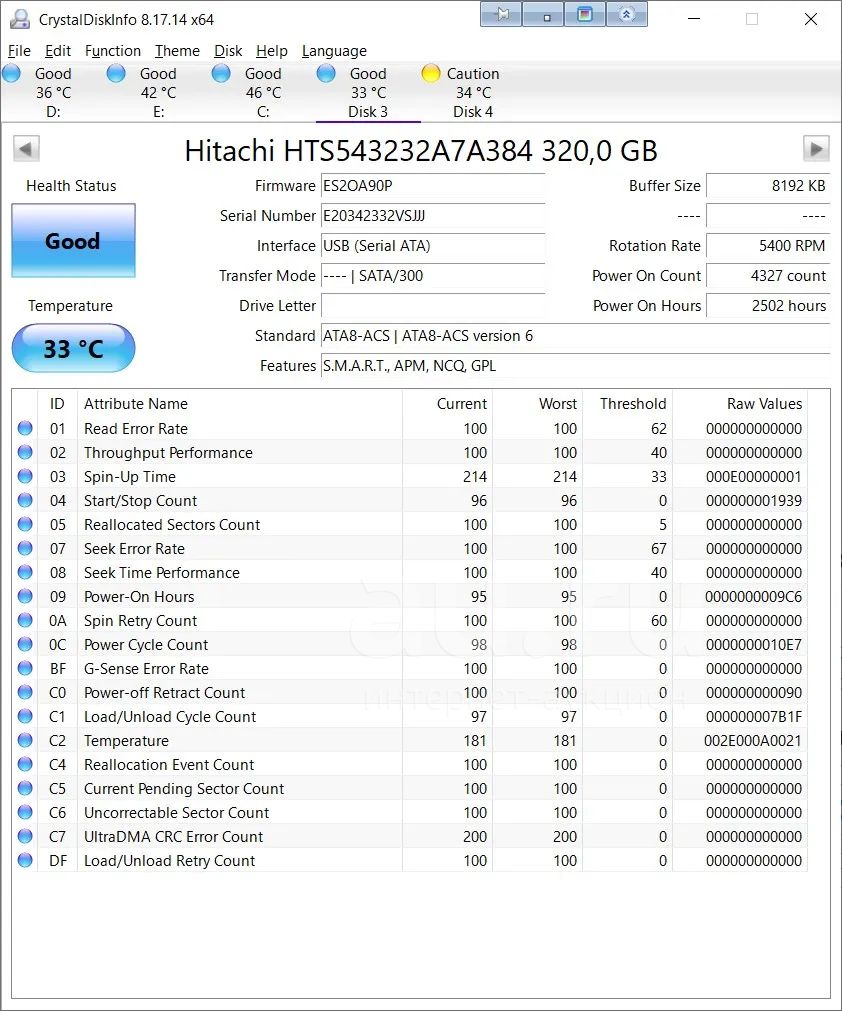This screenshot has width=842, height=1011.
Task: Click status orb for UltraDMA CRC Error Count
Action: 25,836
